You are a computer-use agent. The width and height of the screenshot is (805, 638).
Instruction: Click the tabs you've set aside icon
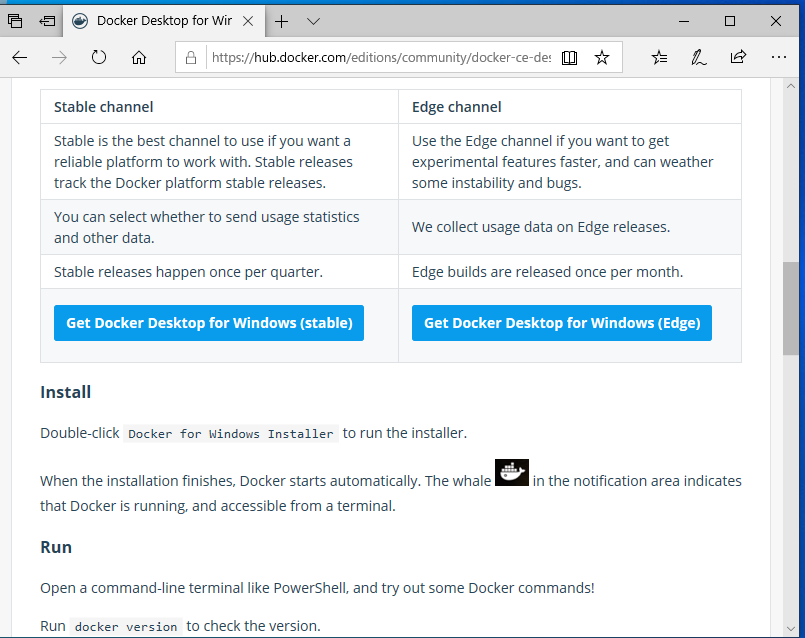15,21
